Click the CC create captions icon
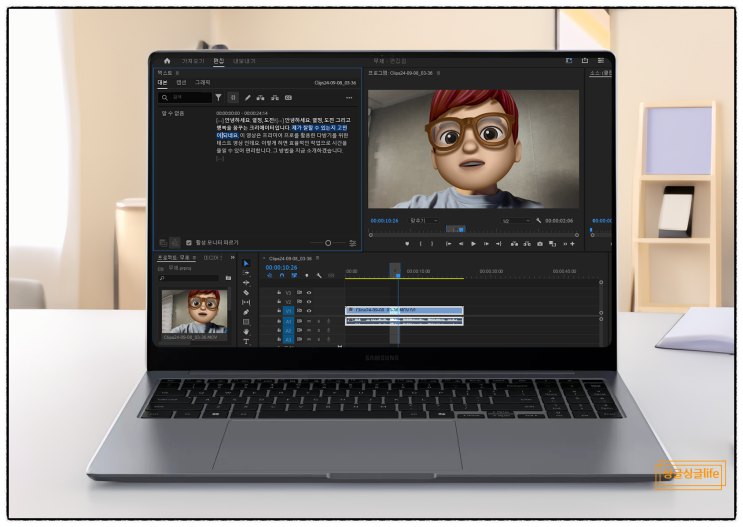The image size is (743, 527). coord(288,98)
